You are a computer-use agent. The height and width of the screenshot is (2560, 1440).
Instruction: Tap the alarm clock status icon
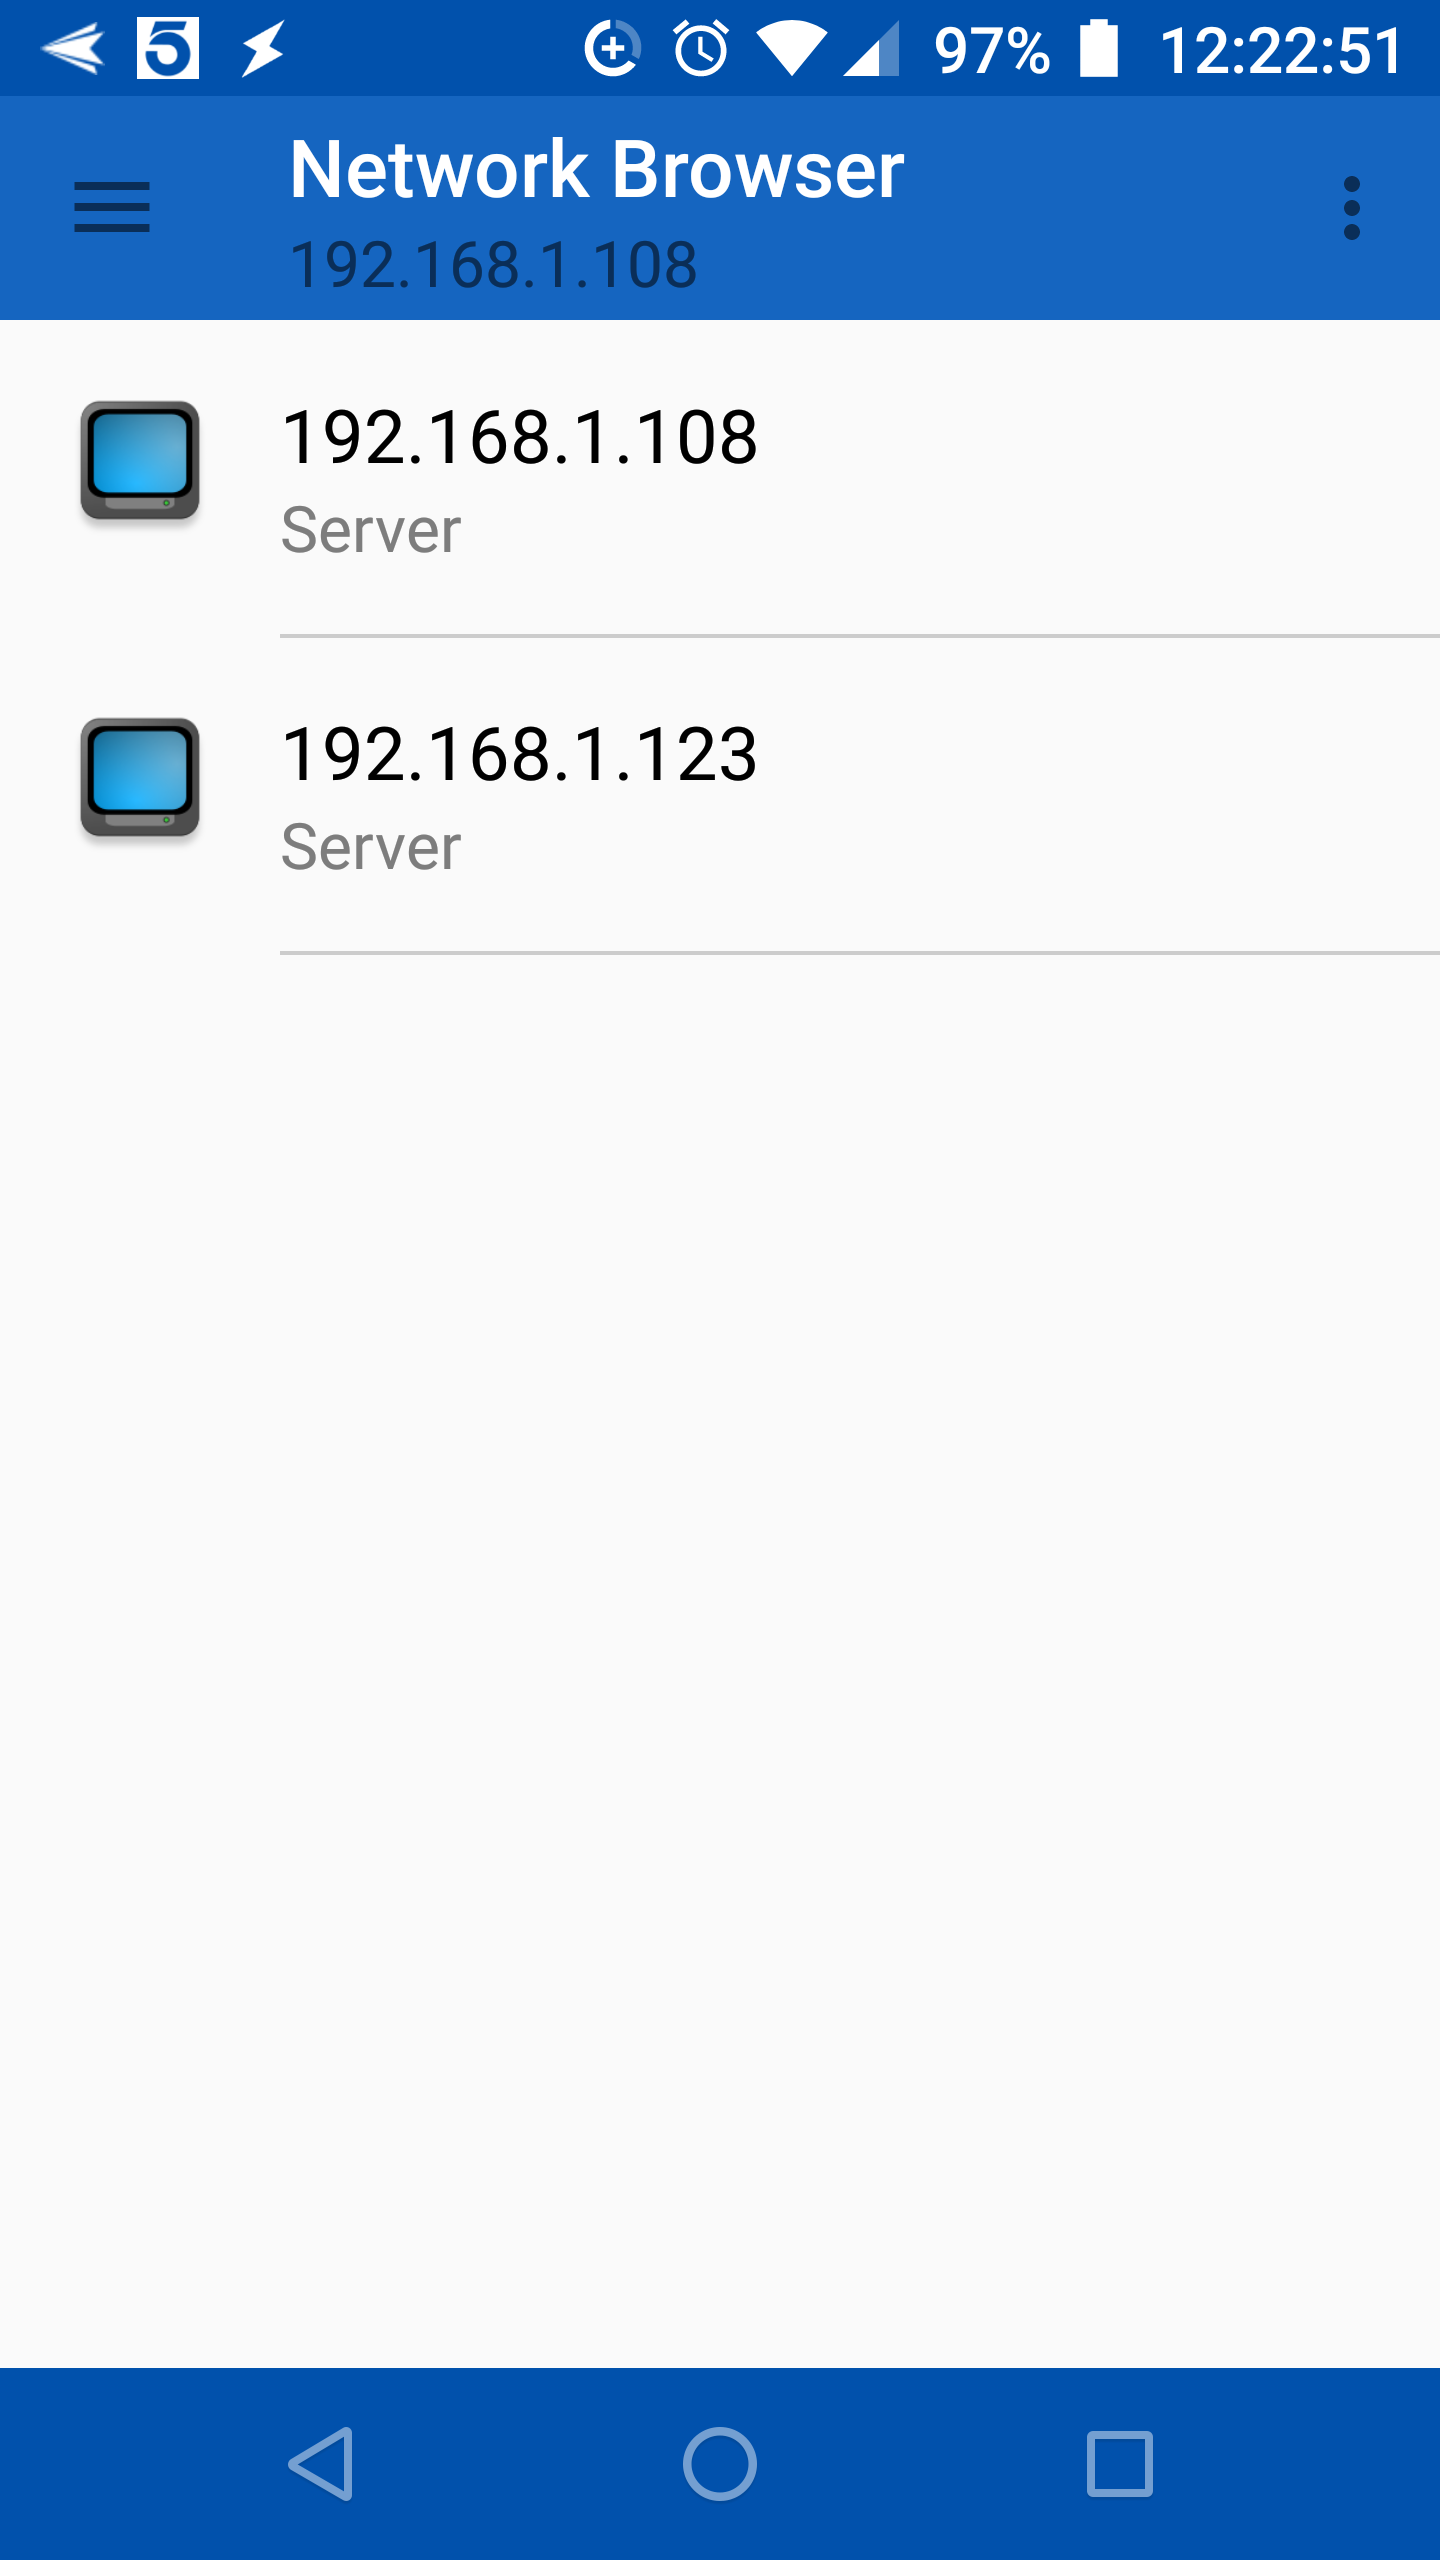tap(701, 48)
